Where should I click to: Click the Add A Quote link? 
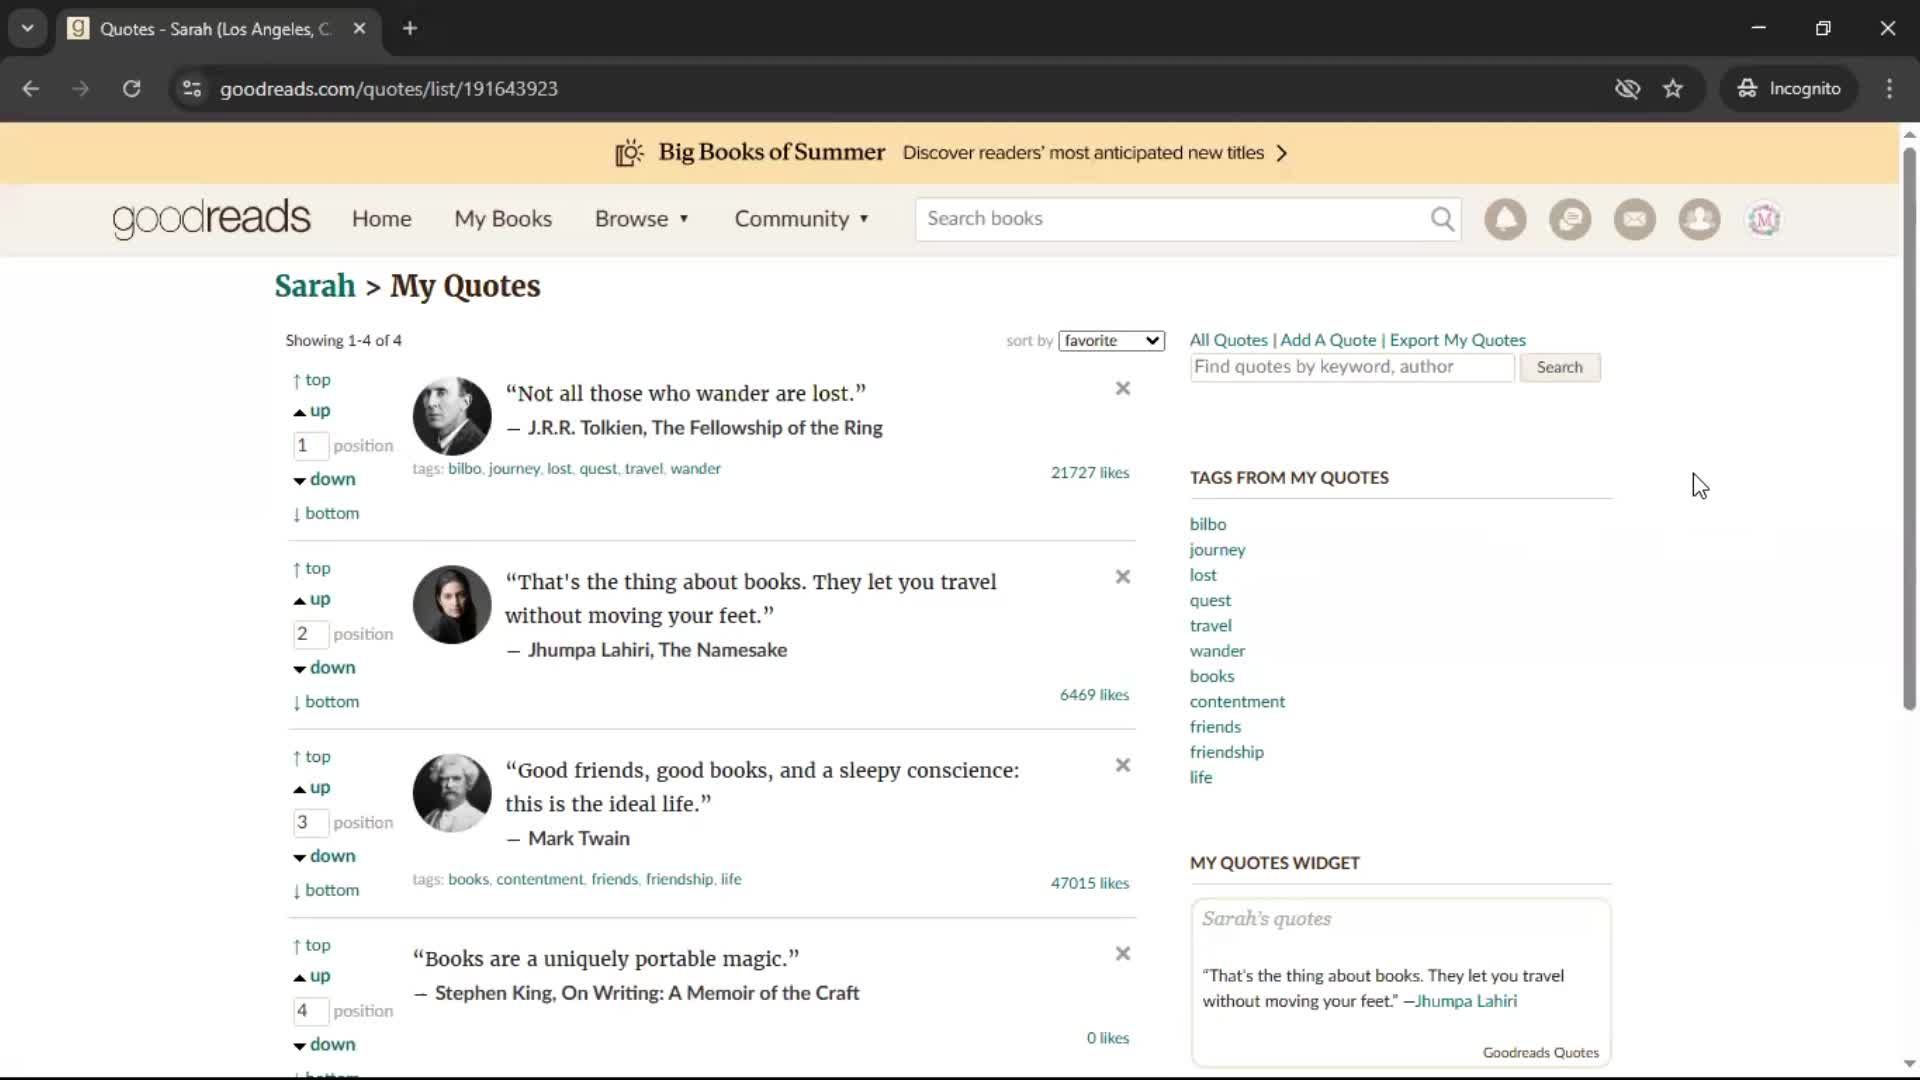pos(1328,340)
